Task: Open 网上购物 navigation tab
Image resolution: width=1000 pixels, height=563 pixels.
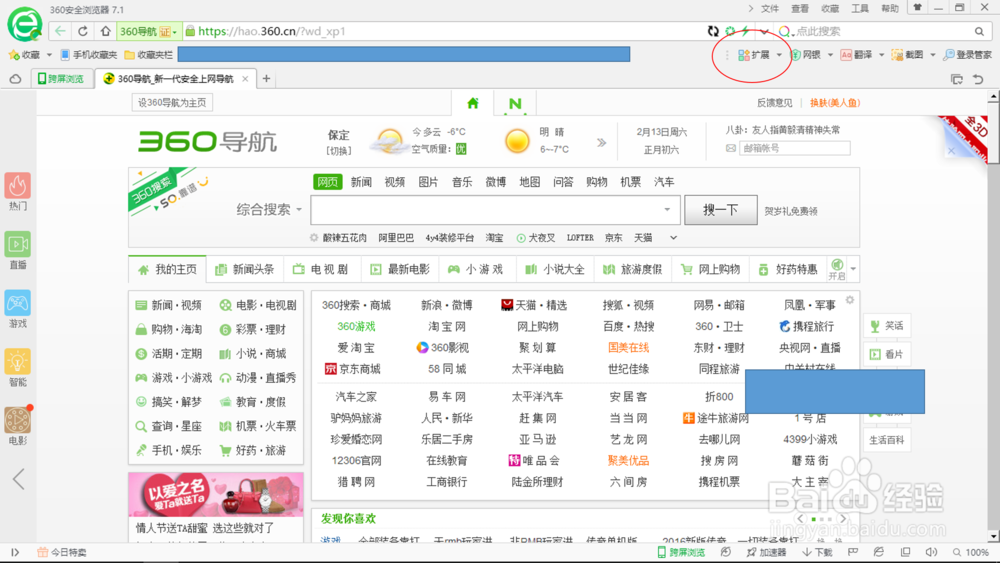Action: [710, 269]
